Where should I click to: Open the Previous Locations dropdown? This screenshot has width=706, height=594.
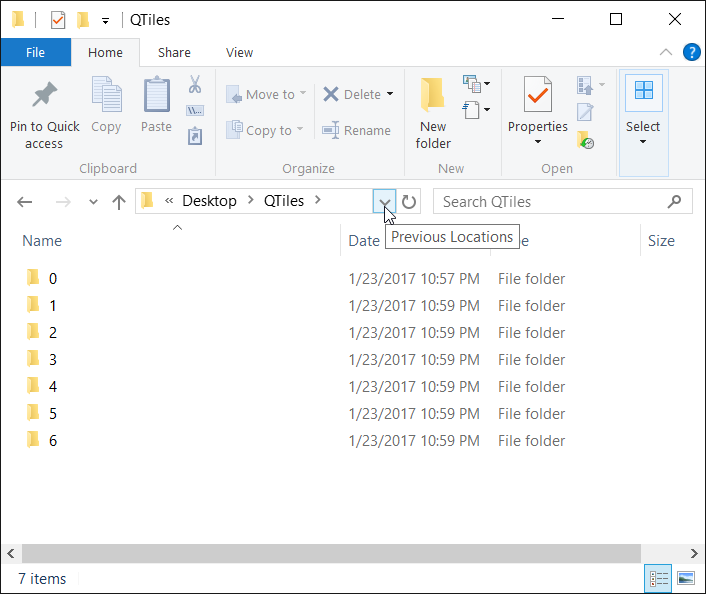[x=385, y=202]
